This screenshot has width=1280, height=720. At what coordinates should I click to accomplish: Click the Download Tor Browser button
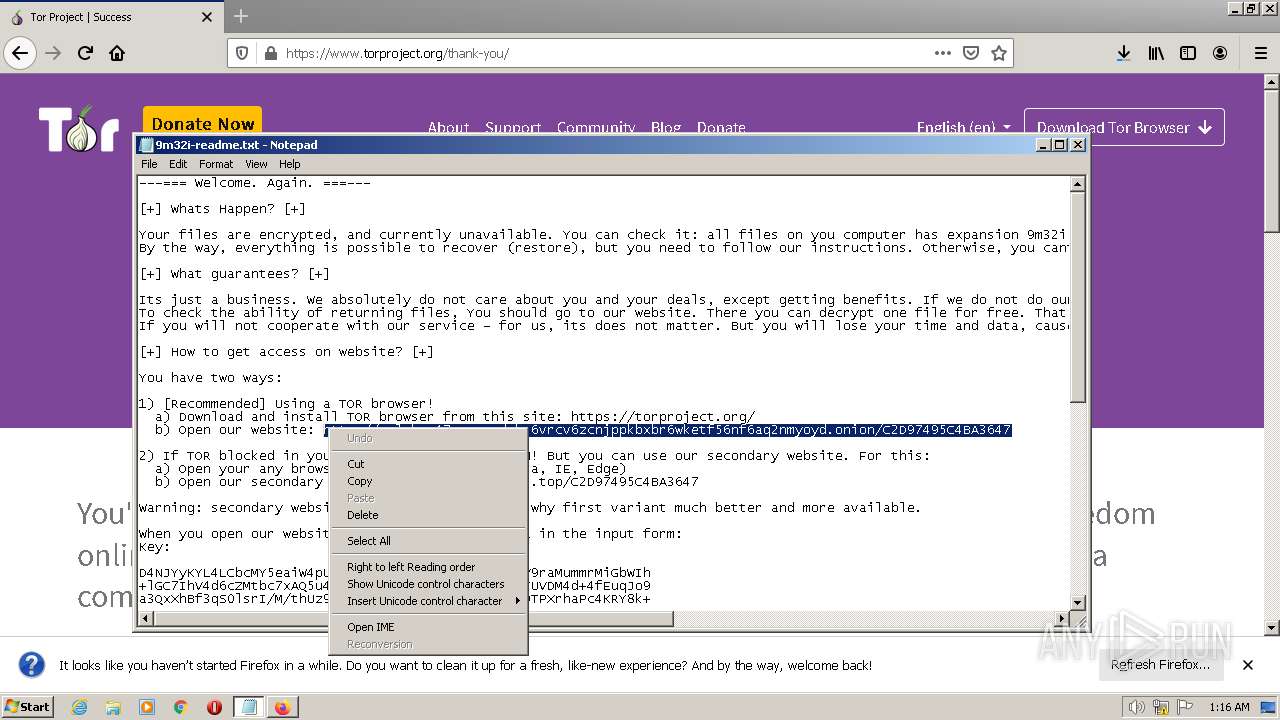tap(1124, 127)
